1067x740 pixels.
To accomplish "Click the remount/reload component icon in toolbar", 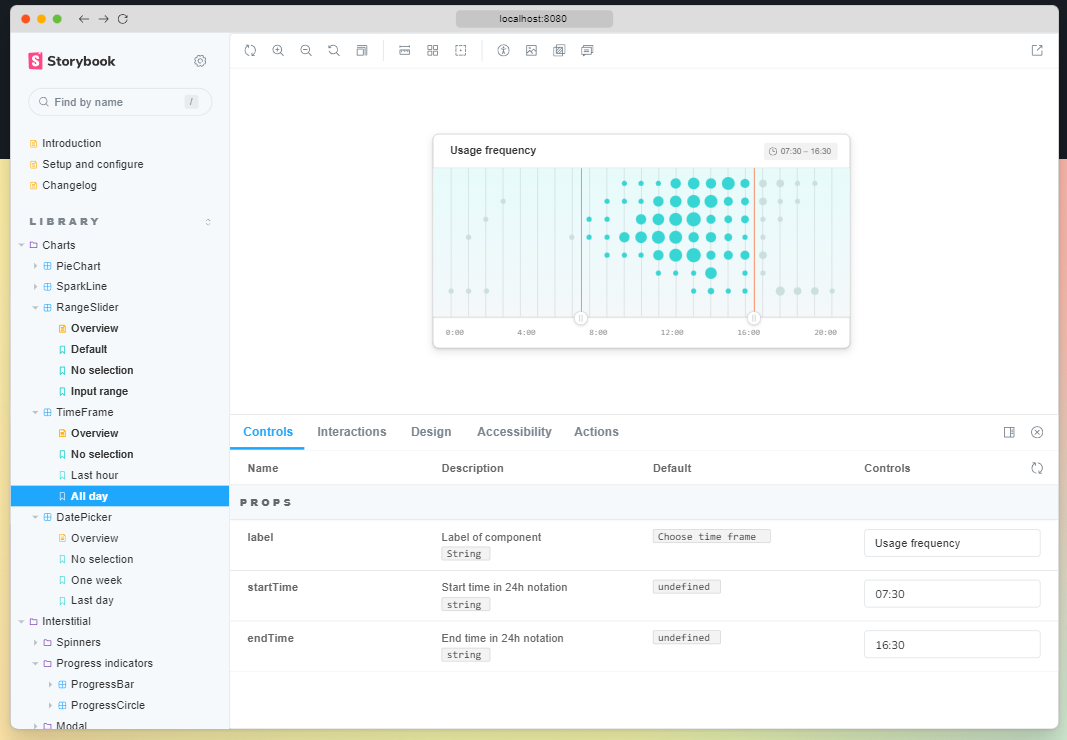I will (250, 50).
